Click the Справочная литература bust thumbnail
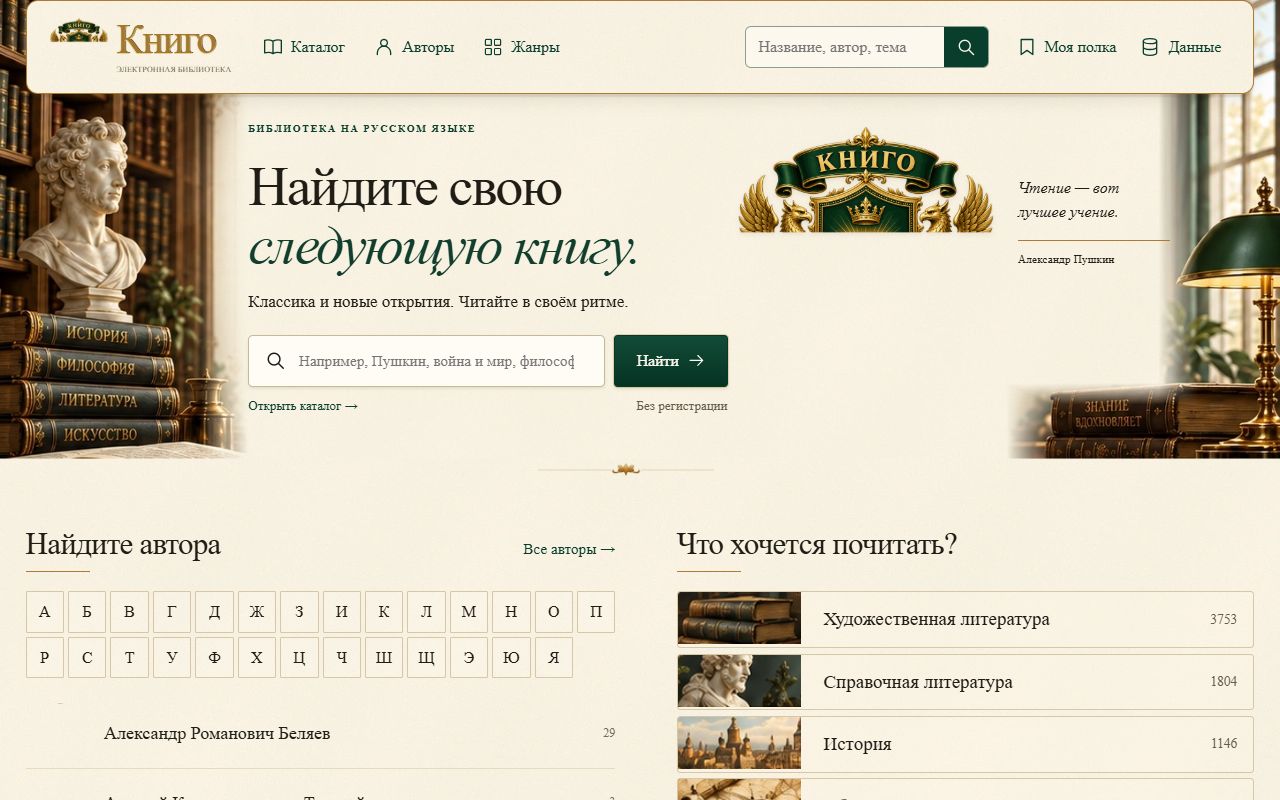This screenshot has height=800, width=1280. (740, 682)
